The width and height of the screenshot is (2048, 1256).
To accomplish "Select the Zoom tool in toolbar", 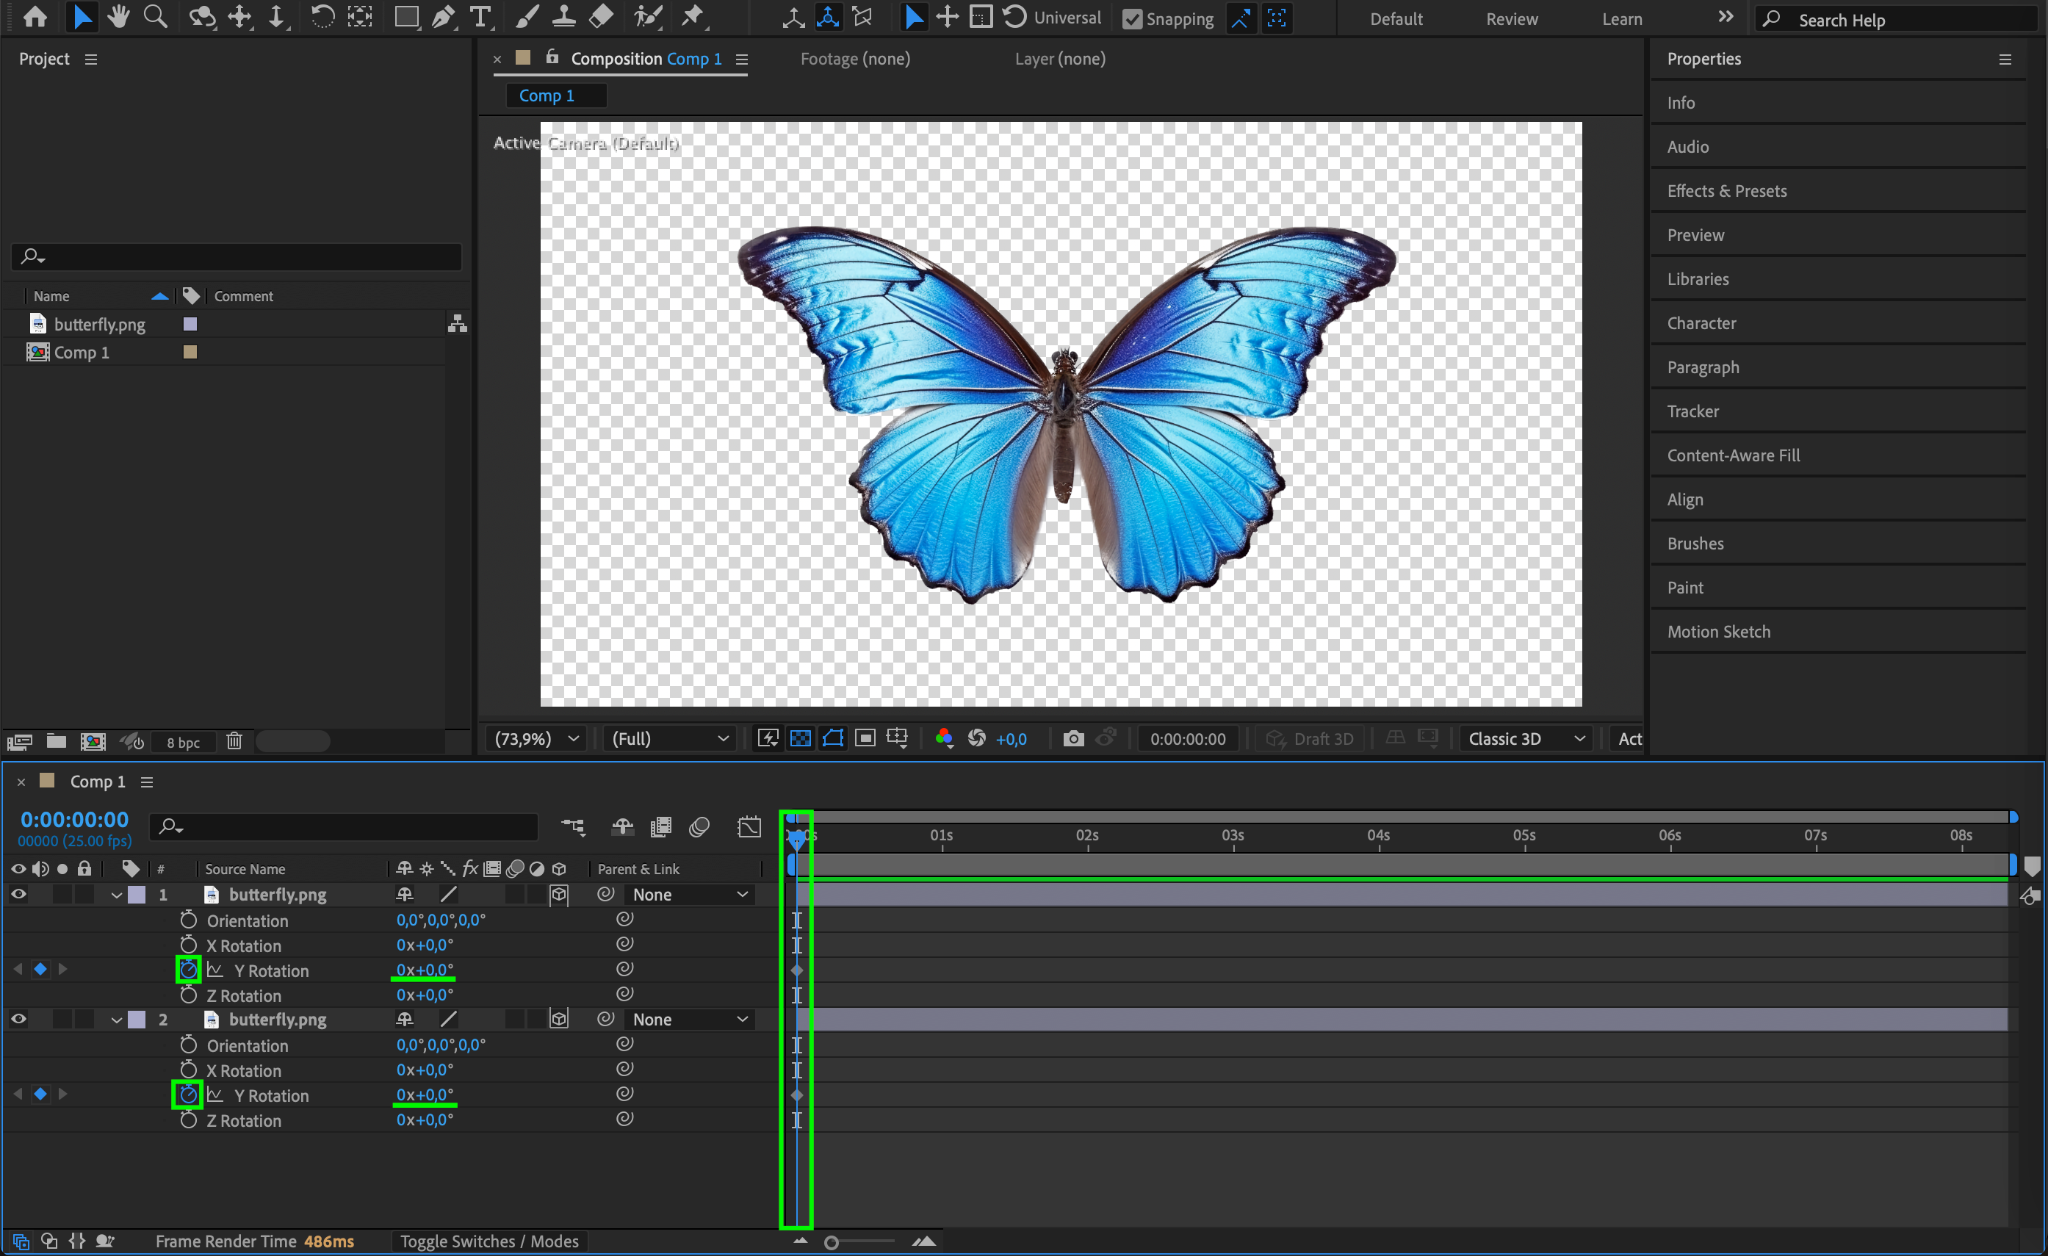I will coord(155,17).
